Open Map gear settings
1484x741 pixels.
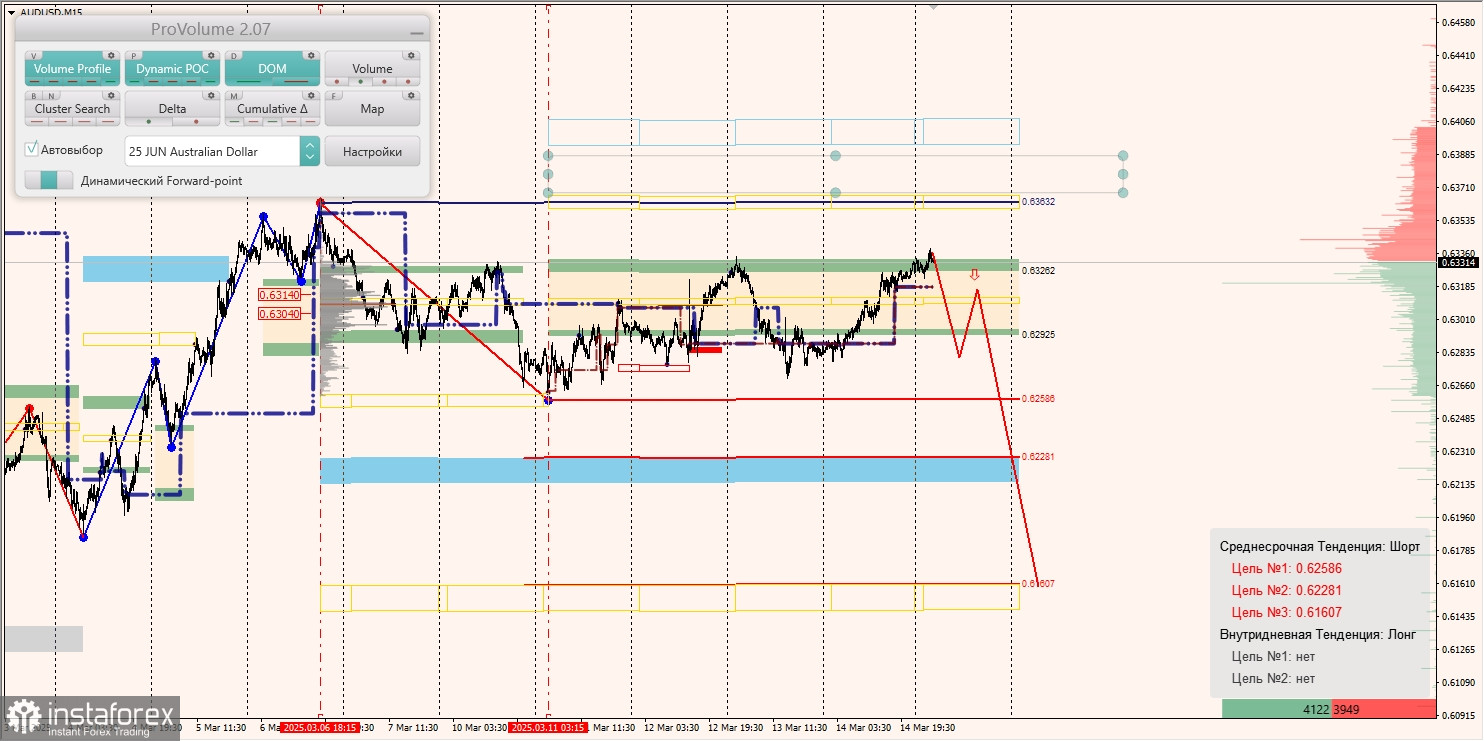[x=411, y=95]
